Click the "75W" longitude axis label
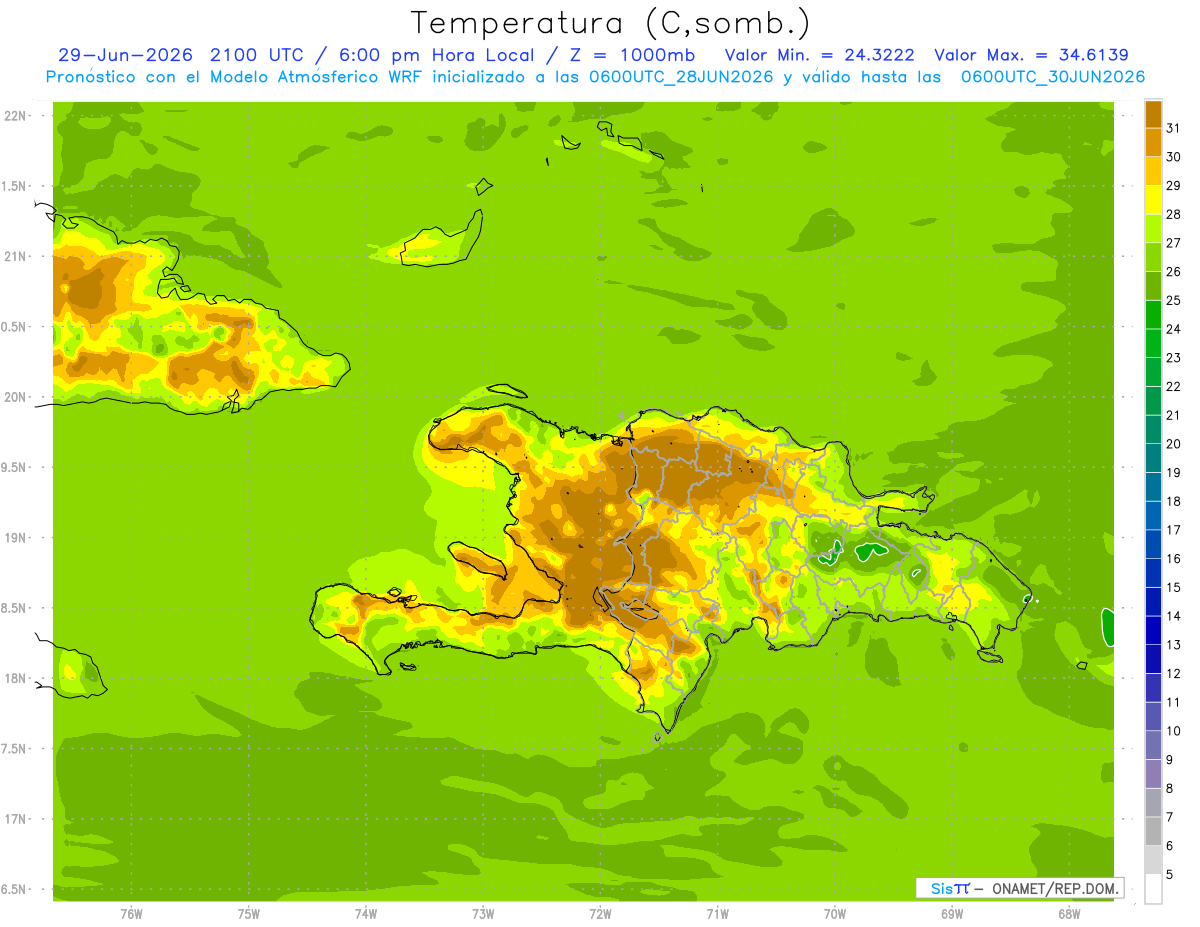Viewport: 1200px width, 927px height. (x=249, y=913)
